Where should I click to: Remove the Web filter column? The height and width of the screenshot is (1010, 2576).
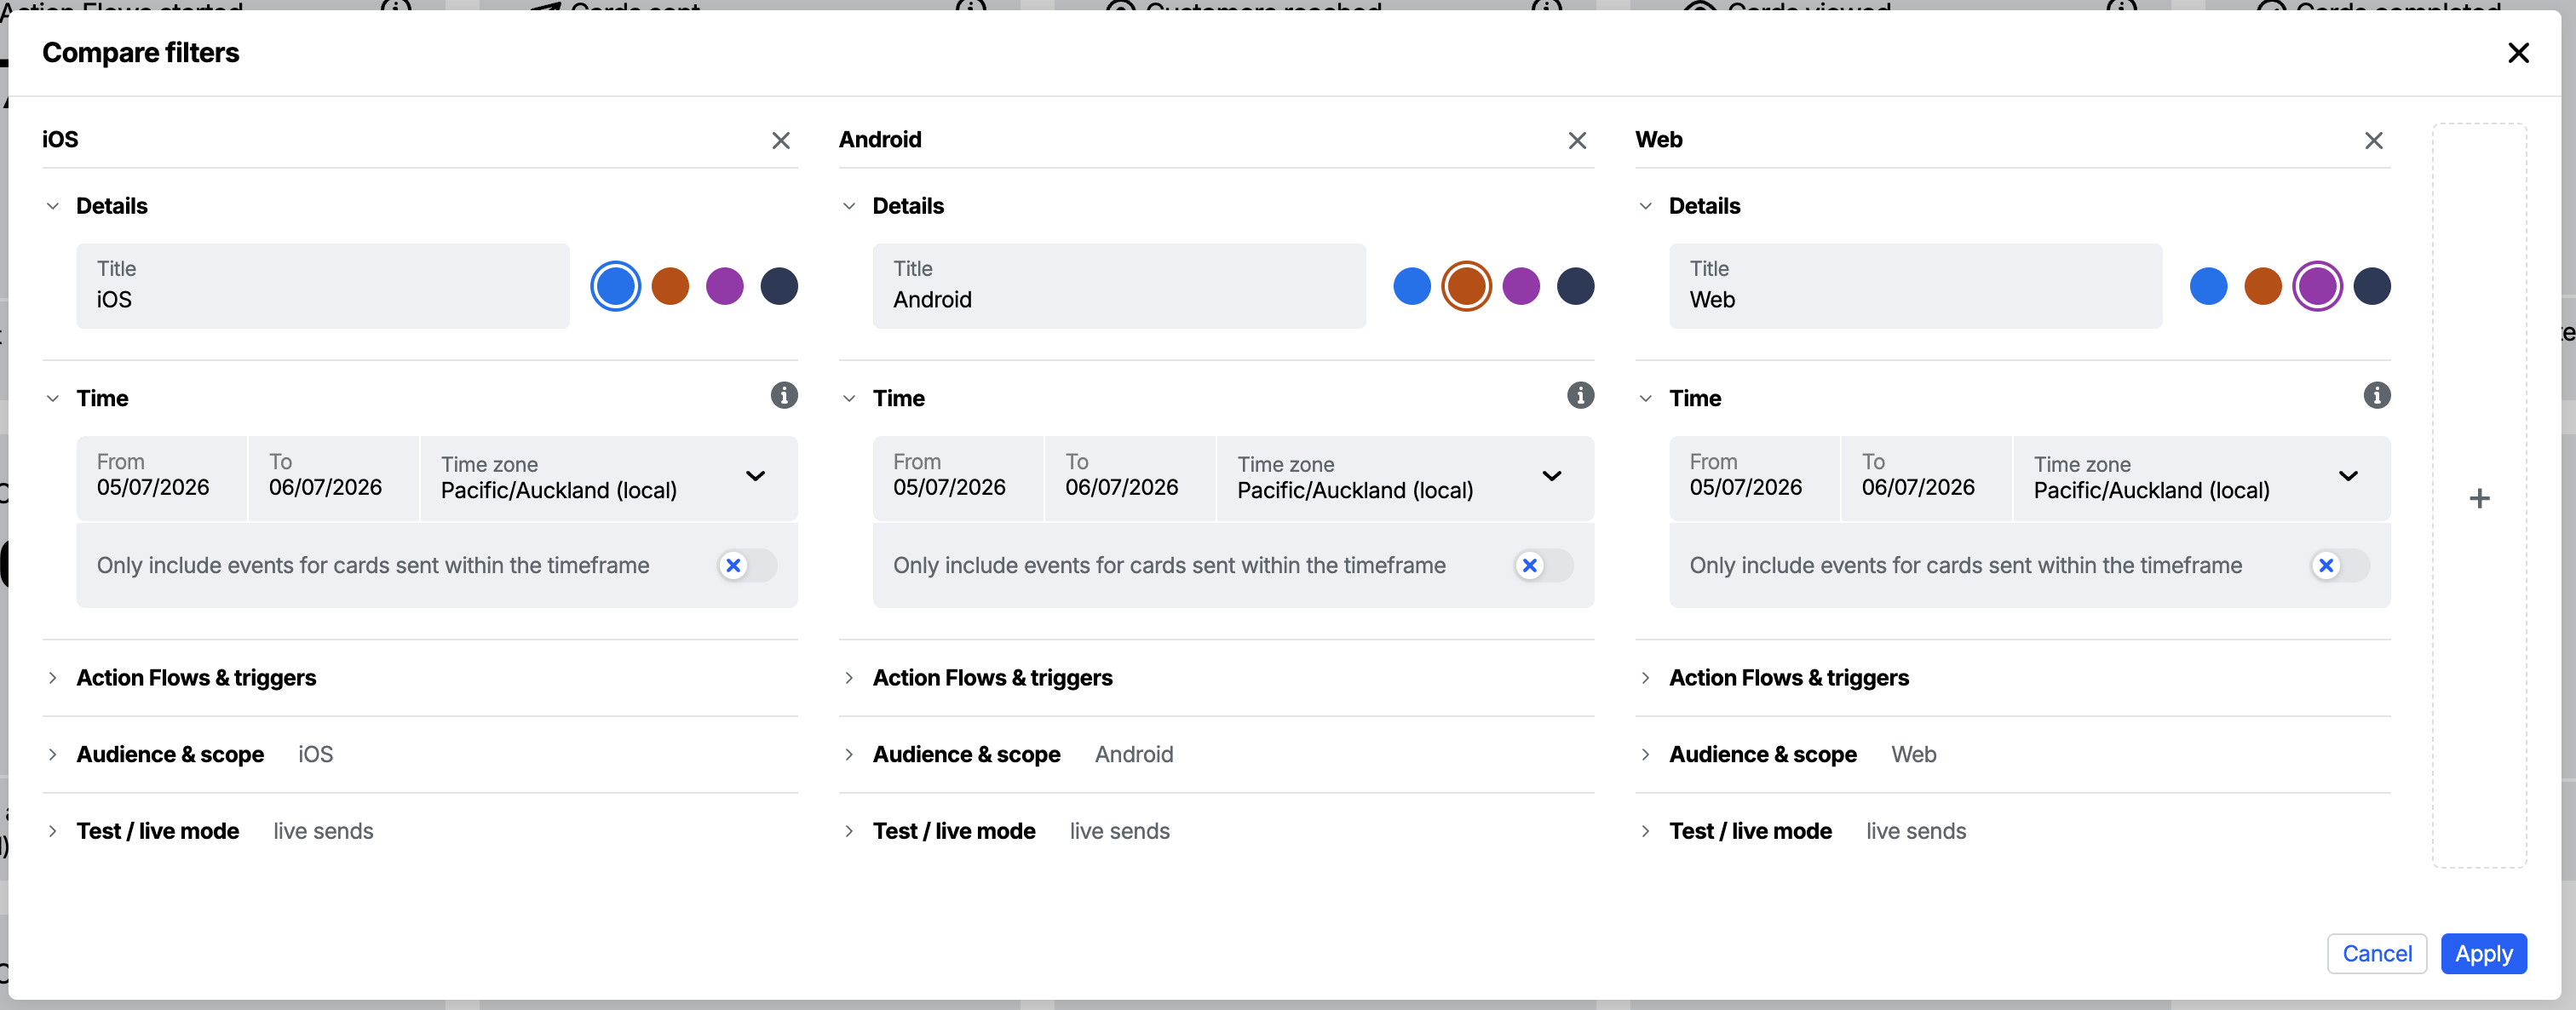2374,141
